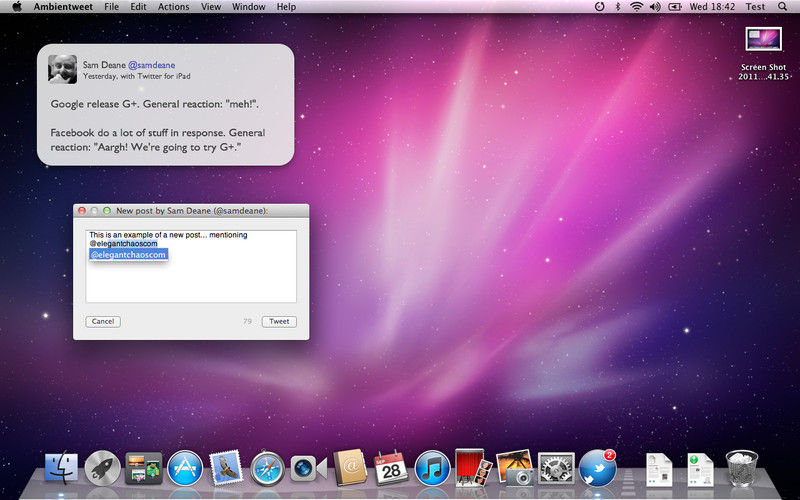The image size is (800, 500).
Task: Click the Bluetooth menu bar icon
Action: pyautogui.click(x=617, y=7)
